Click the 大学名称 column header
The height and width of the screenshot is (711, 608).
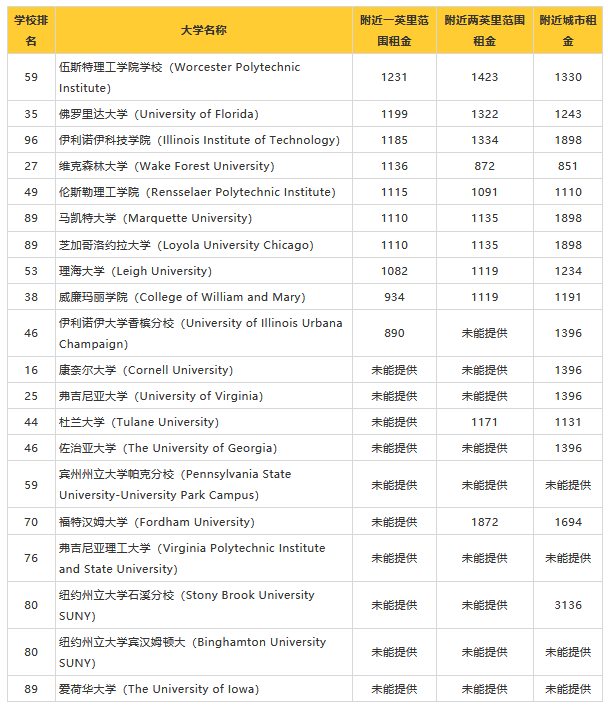point(204,30)
